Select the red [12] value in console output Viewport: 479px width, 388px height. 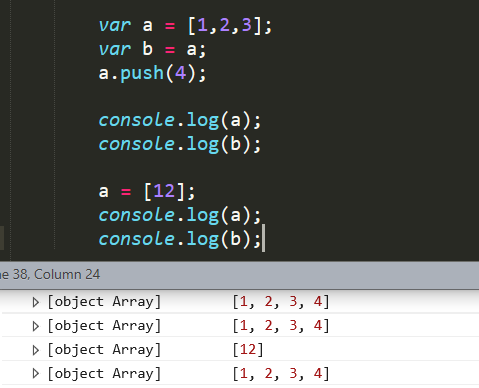[248, 350]
